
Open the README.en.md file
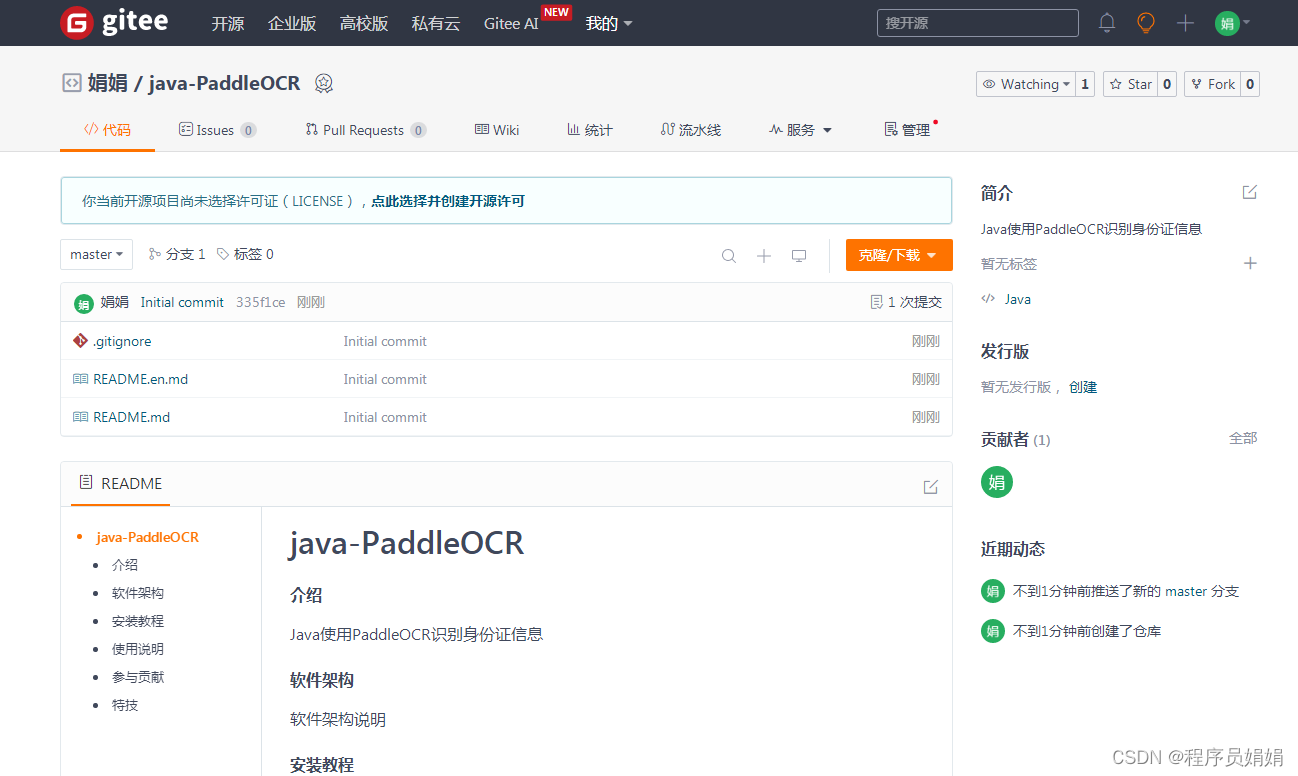click(141, 379)
